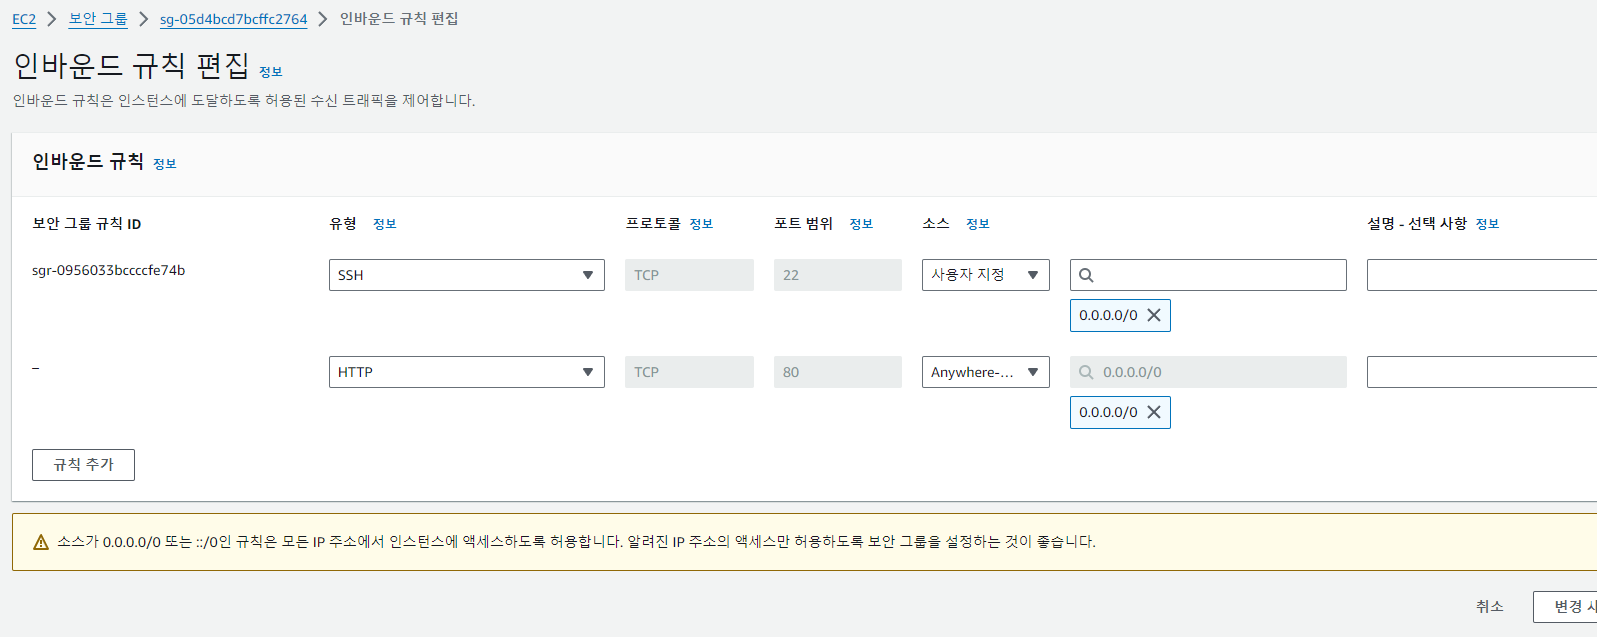Click search icon in SSH source field
Screen dimensions: 1597x637
(x=1086, y=275)
